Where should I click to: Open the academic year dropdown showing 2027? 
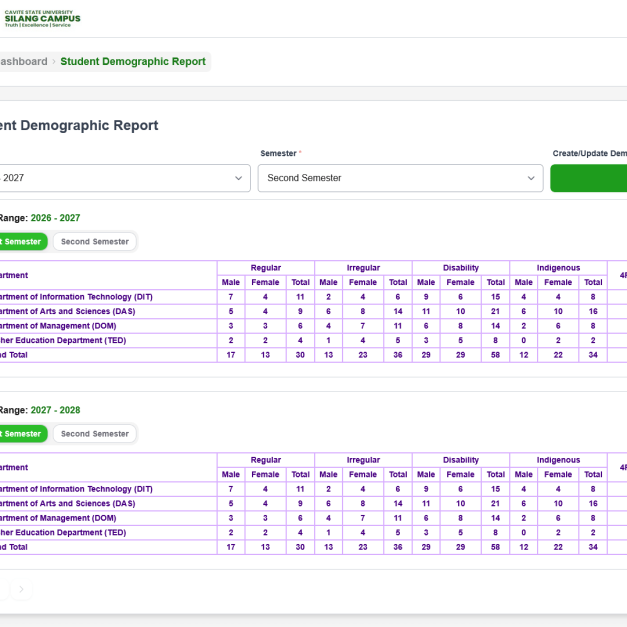tap(125, 178)
